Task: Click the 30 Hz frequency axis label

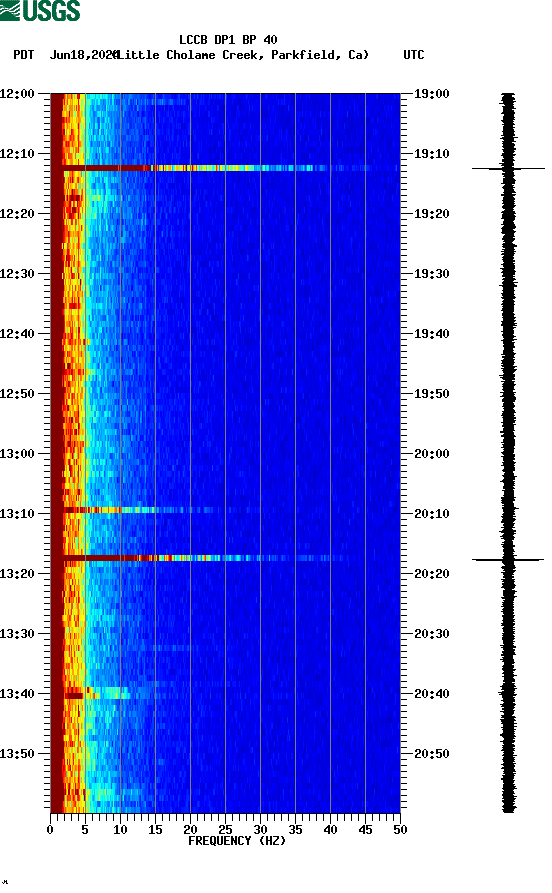Action: [260, 830]
